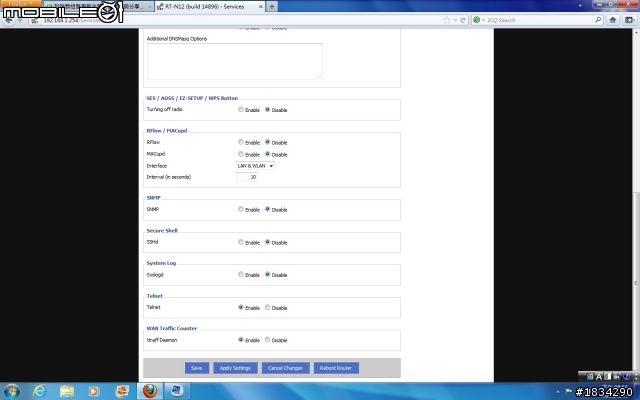Go to the Firefox home page
This screenshot has height=400, width=640.
point(613,20)
